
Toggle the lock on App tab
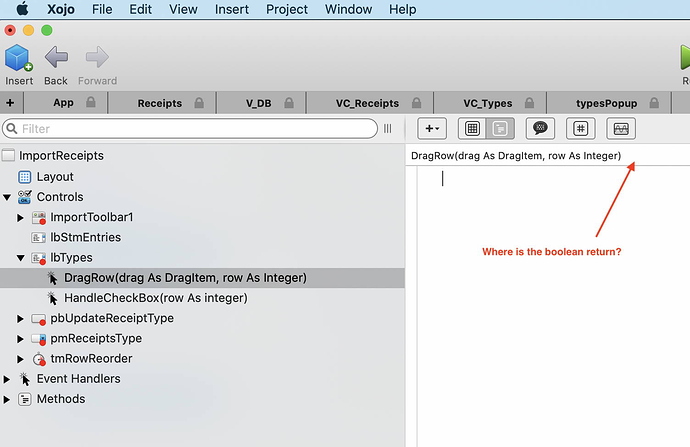pyautogui.click(x=91, y=103)
